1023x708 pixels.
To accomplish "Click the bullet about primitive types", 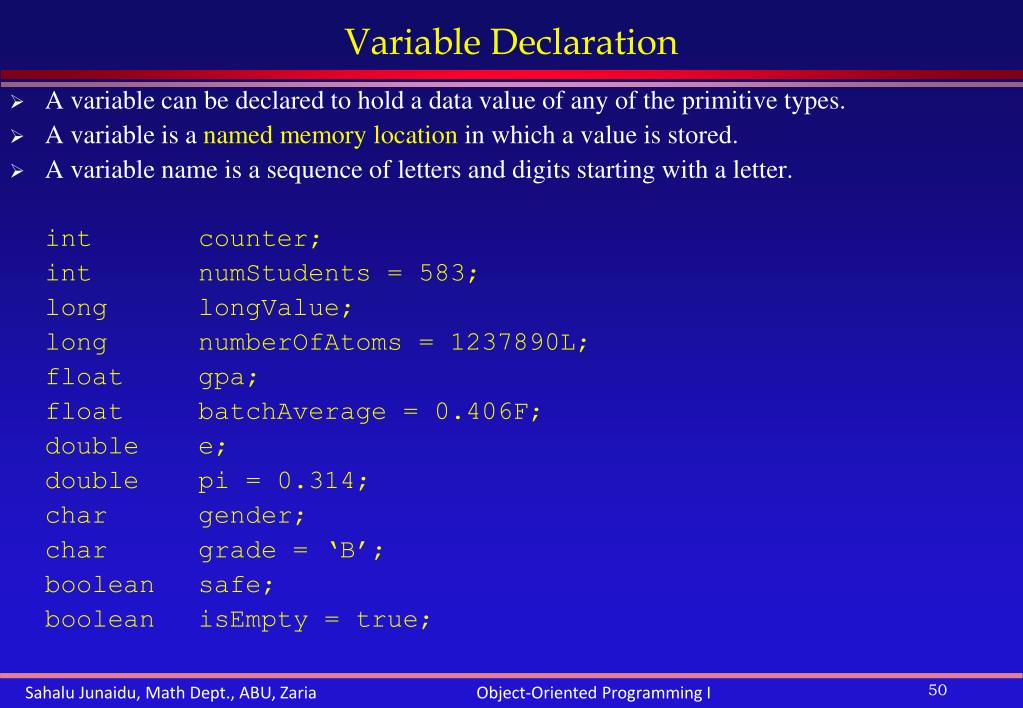I will pyautogui.click(x=445, y=101).
